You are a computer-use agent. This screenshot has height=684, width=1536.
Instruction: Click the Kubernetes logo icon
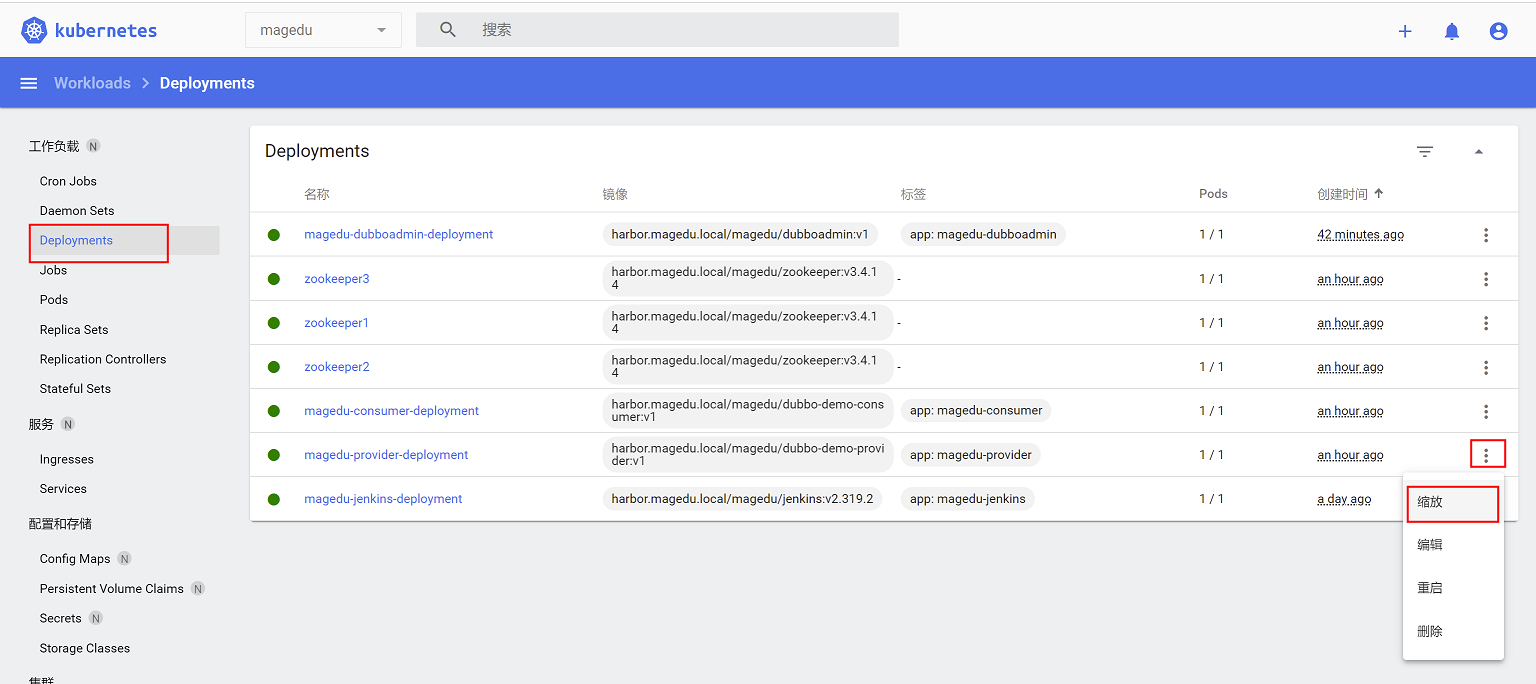pyautogui.click(x=34, y=30)
